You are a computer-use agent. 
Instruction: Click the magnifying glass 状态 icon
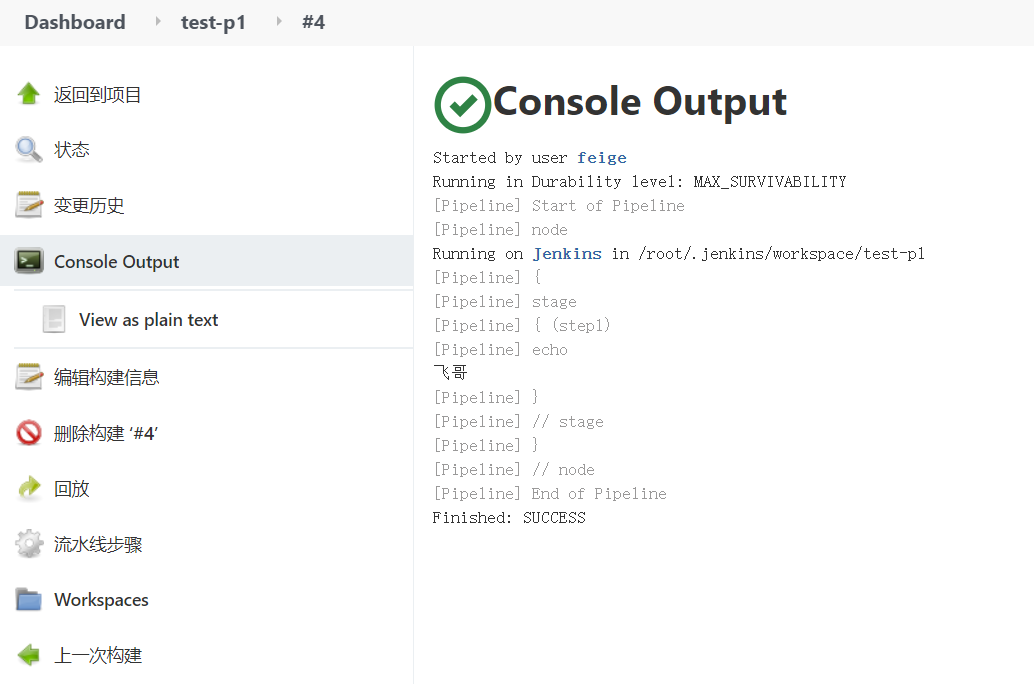pyautogui.click(x=28, y=150)
